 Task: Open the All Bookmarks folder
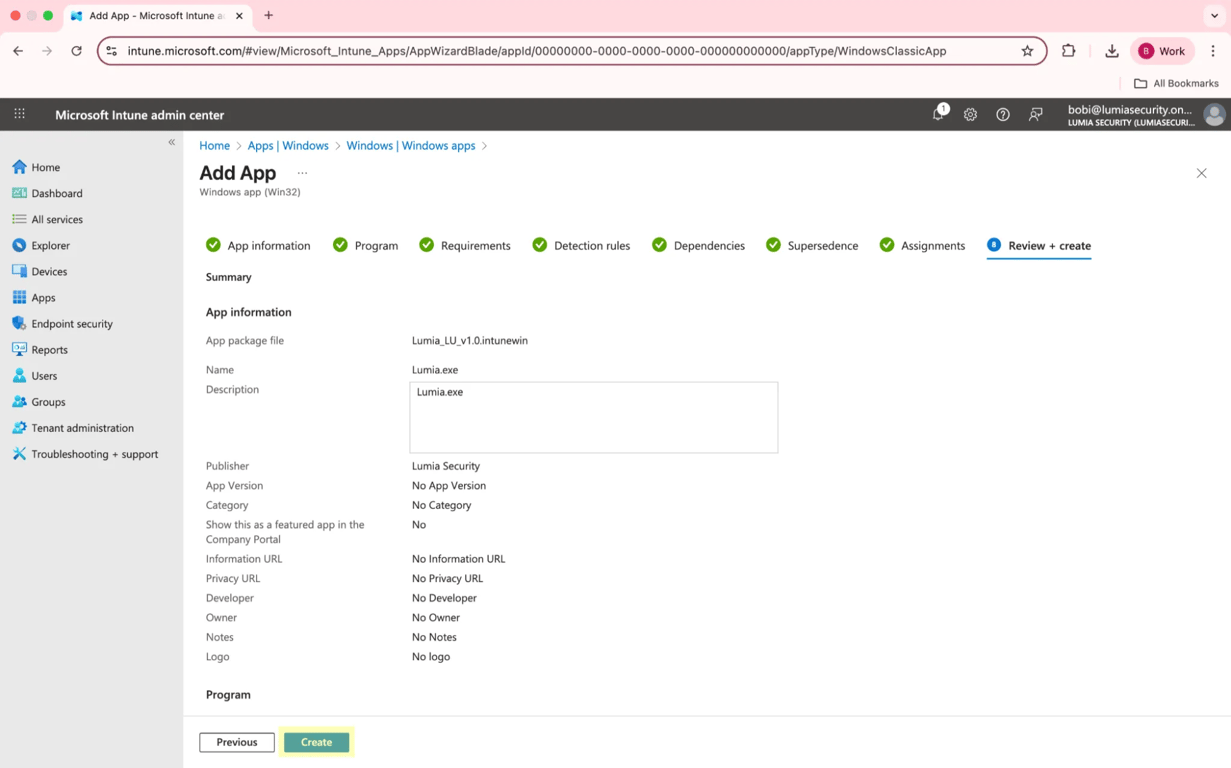click(x=1176, y=84)
